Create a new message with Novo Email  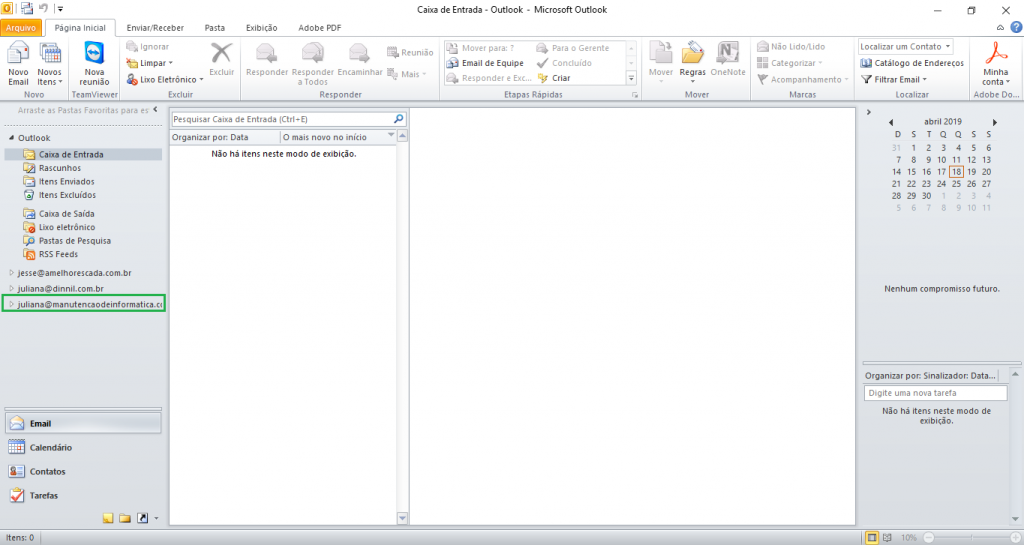(18, 64)
